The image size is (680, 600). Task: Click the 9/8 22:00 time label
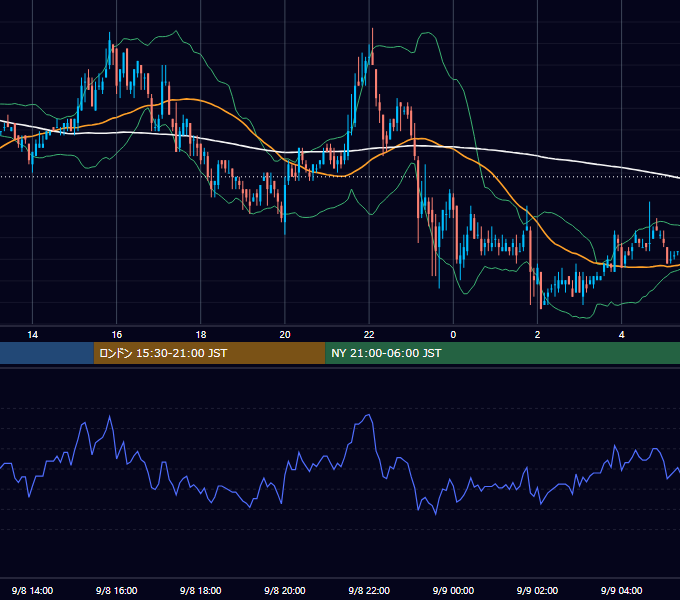click(369, 590)
